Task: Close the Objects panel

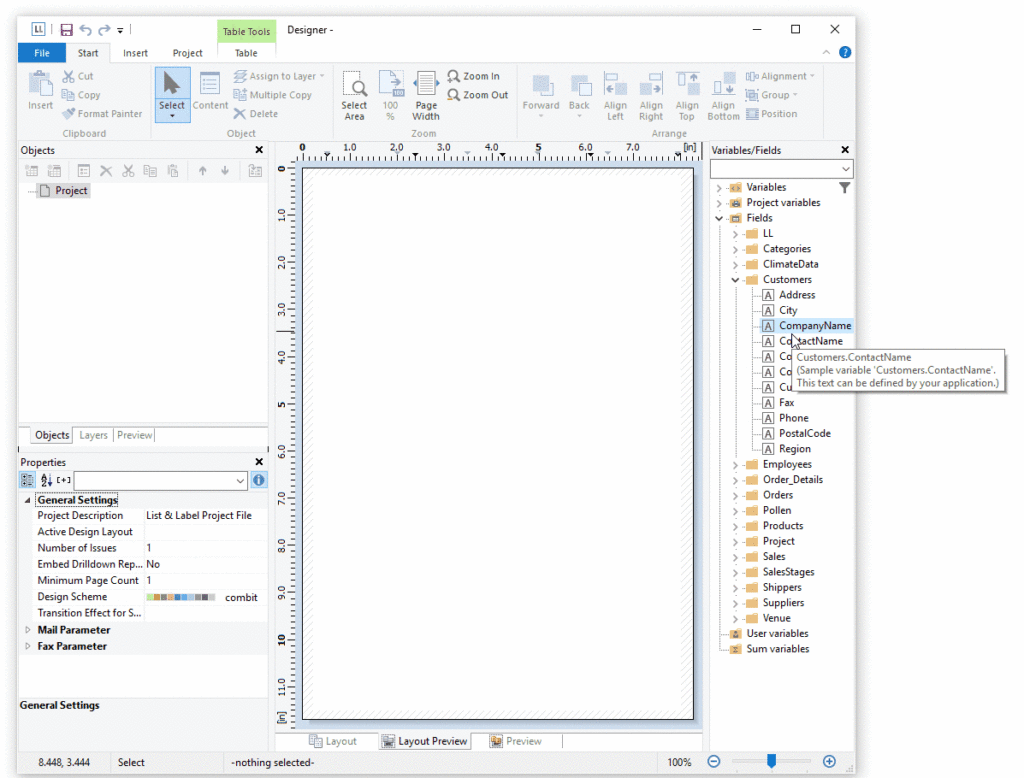Action: [259, 150]
